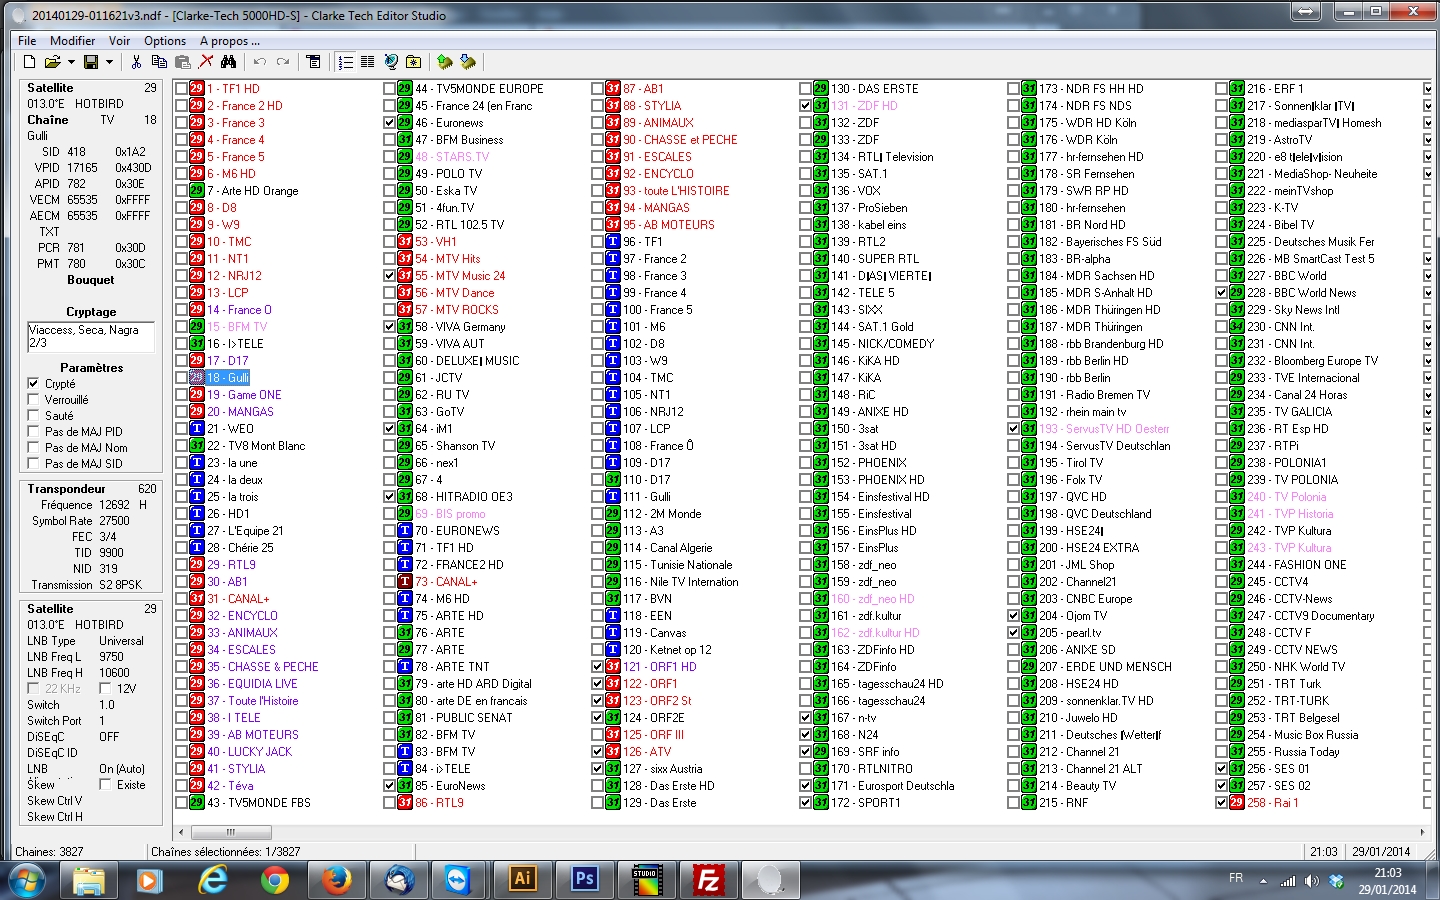Toggle the Crypté checkbox
This screenshot has height=900, width=1440.
(x=34, y=384)
